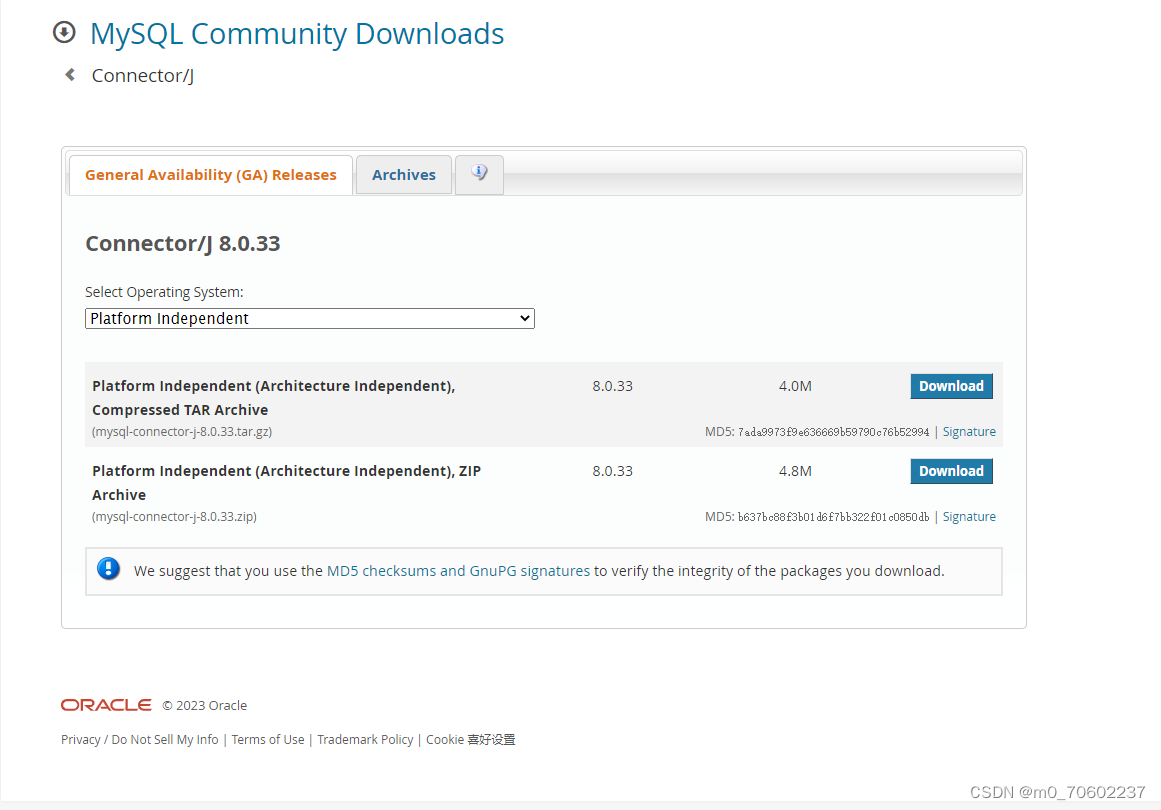Image resolution: width=1161 pixels, height=810 pixels.
Task: Click filename (mysql-connector-j-8.0.33.zip)
Action: pos(174,517)
